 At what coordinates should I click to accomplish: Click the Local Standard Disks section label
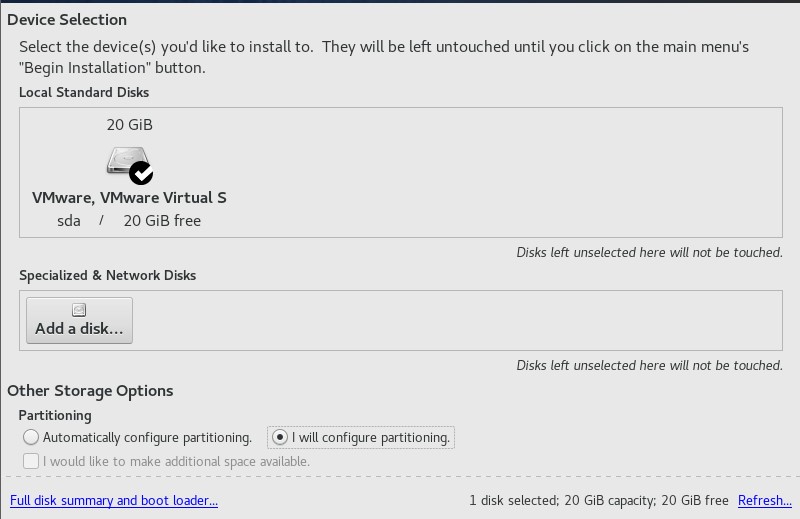tap(84, 93)
